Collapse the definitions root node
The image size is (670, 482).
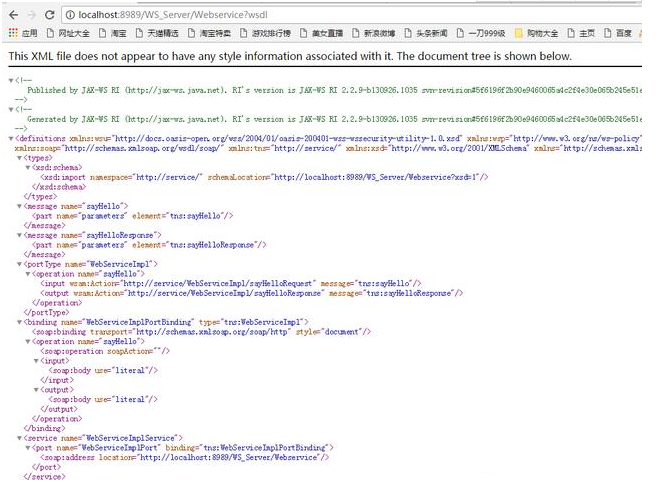(11, 138)
